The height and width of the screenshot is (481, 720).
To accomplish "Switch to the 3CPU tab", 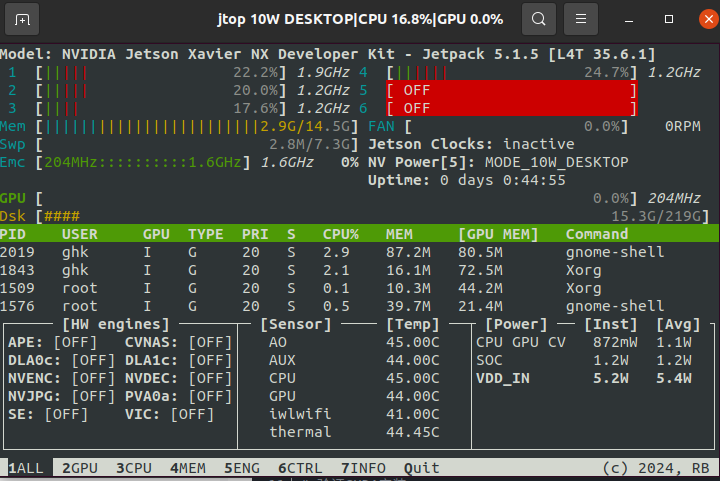I will pos(134,468).
